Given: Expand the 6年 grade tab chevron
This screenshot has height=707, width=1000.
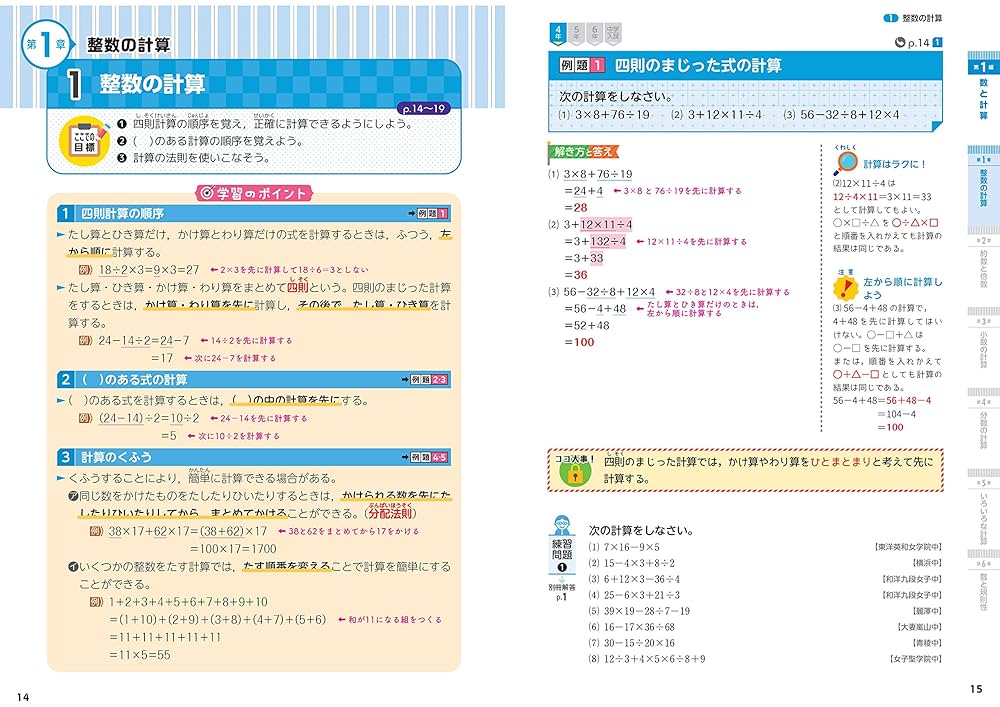Looking at the screenshot, I should point(595,33).
